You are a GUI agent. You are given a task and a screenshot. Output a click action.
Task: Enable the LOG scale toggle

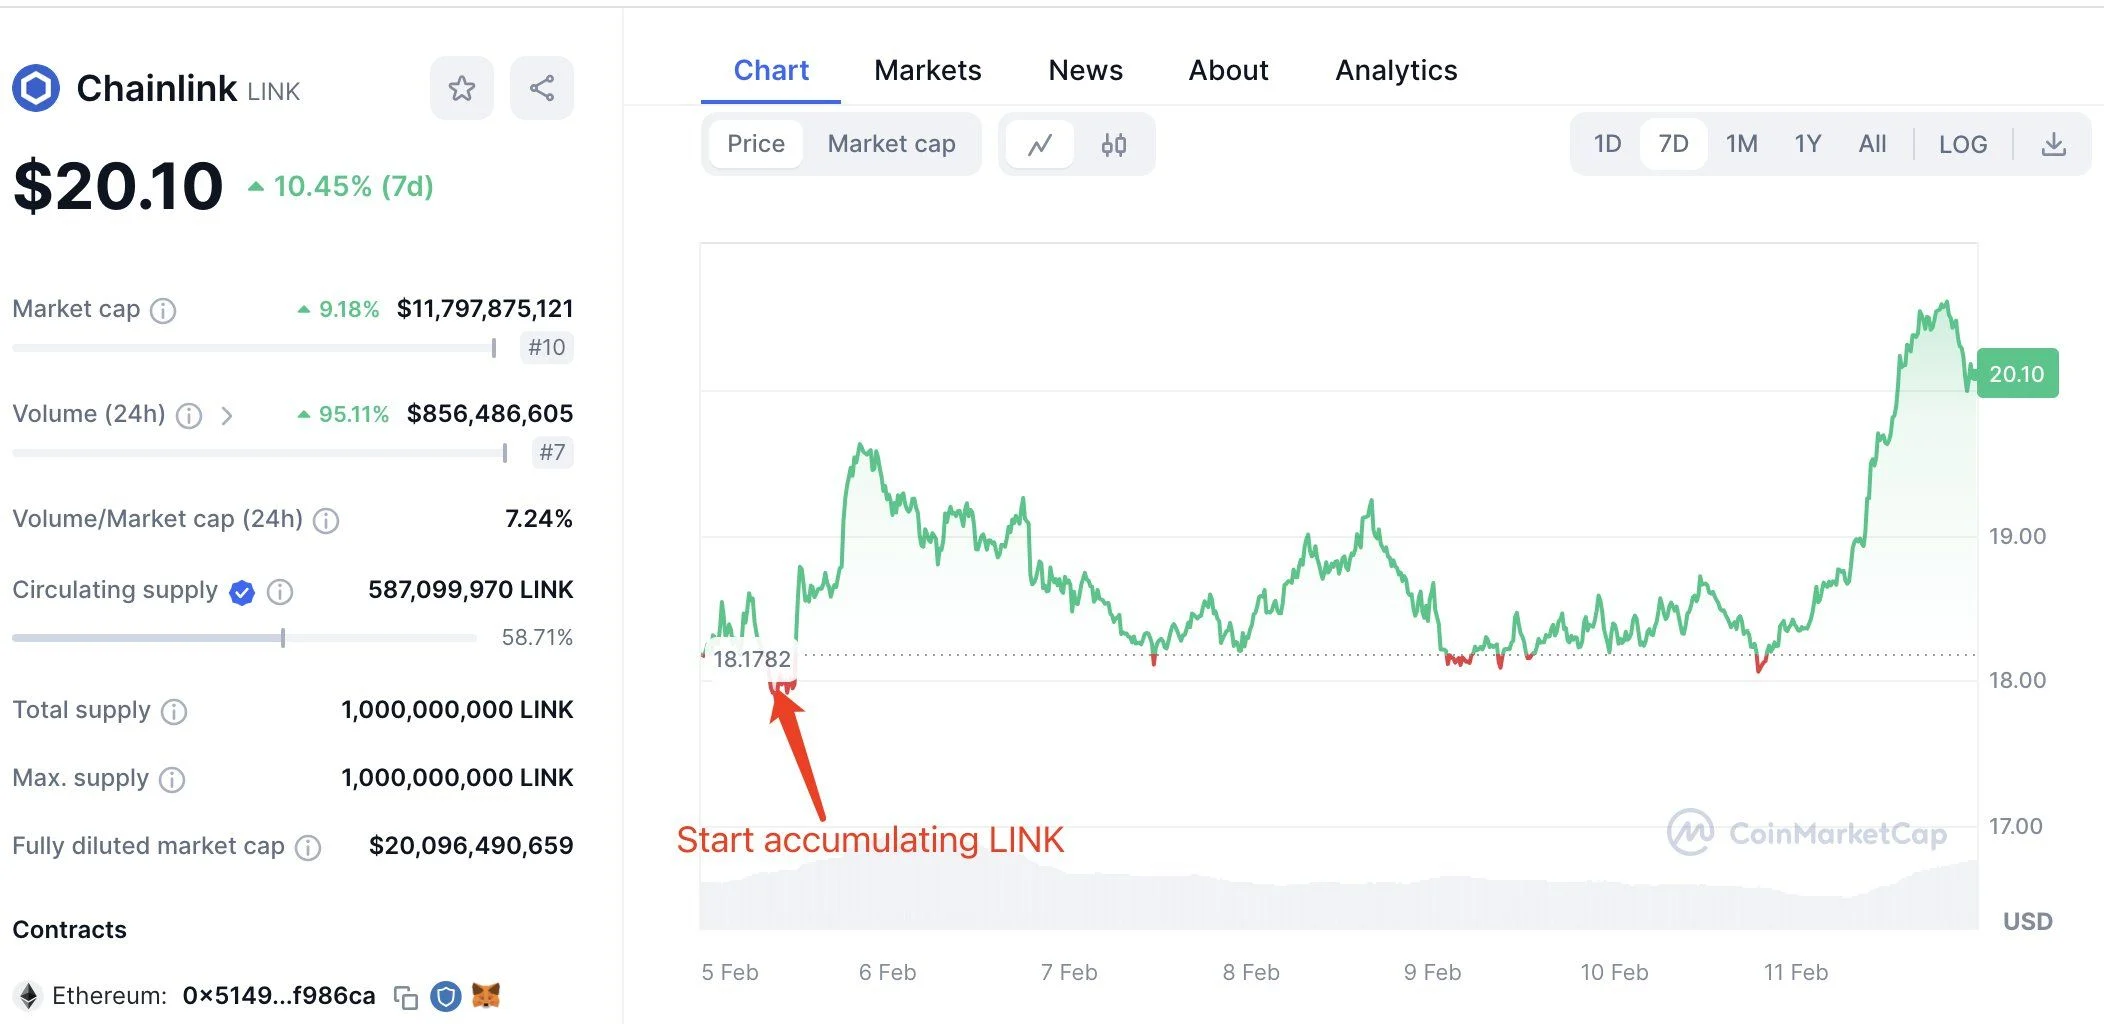tap(1963, 144)
